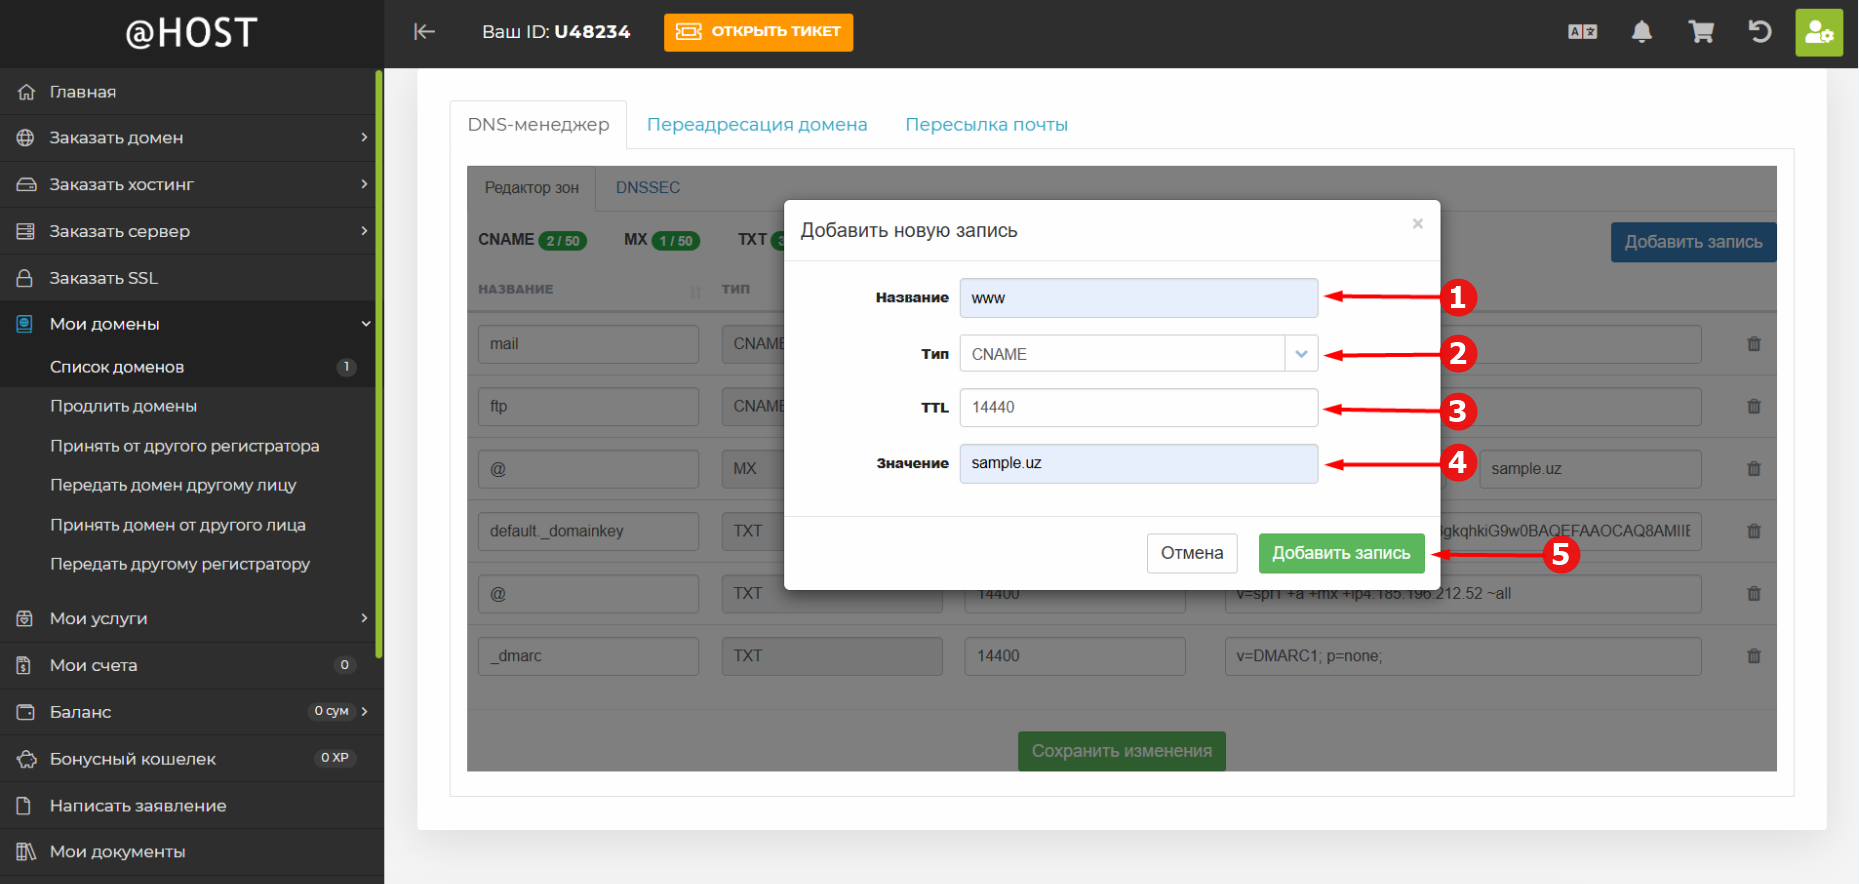The height and width of the screenshot is (884, 1859).
Task: Click the services icon for Мои услуги
Action: pos(26,619)
